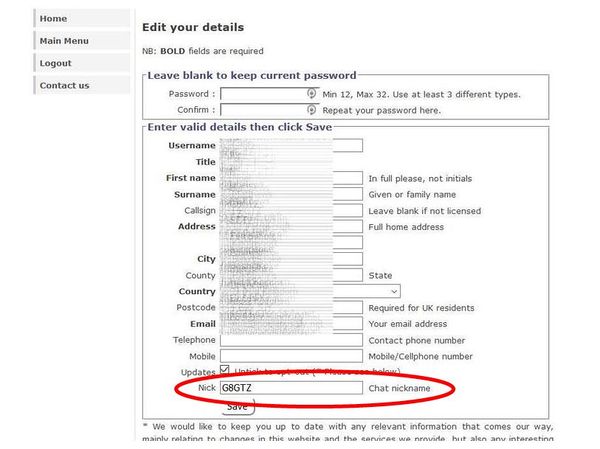Click the key icon in Password field
The width and height of the screenshot is (600, 449).
point(311,94)
